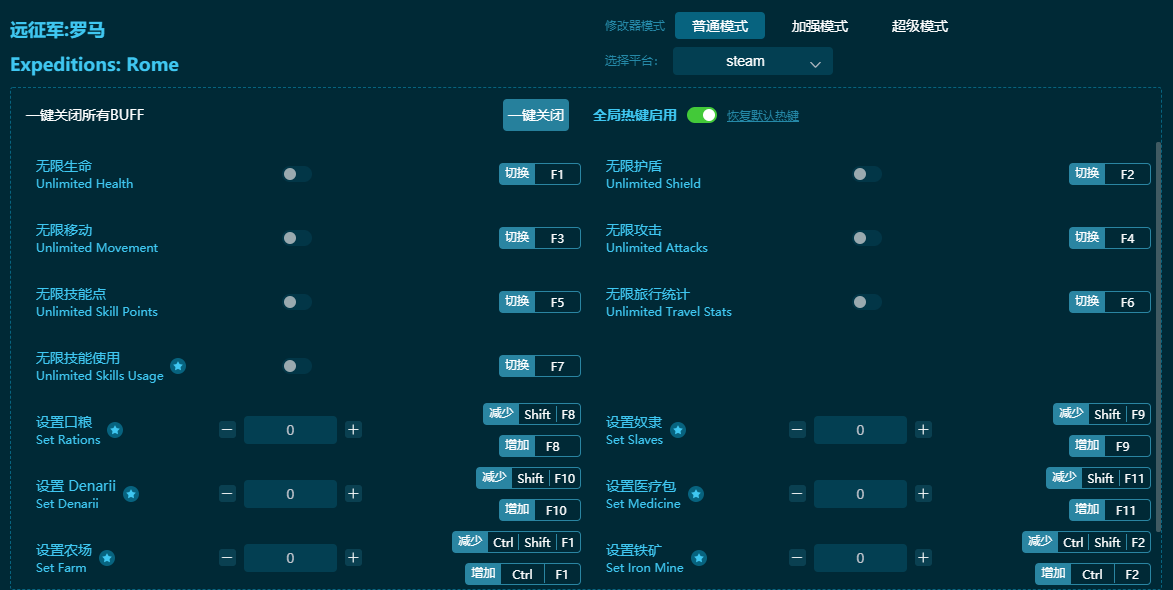Click the 恢复默认热键 link
1173x590 pixels.
click(x=762, y=116)
